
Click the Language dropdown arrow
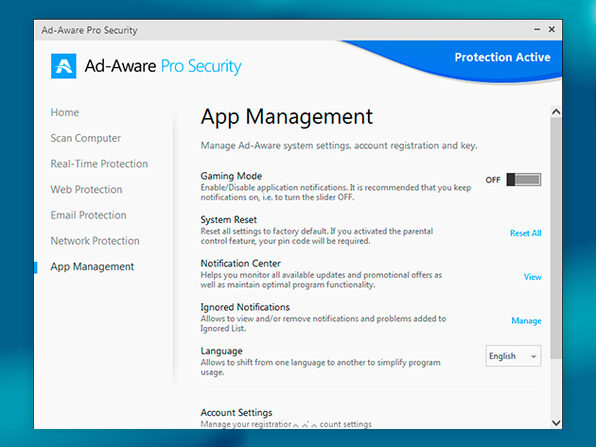pos(533,357)
